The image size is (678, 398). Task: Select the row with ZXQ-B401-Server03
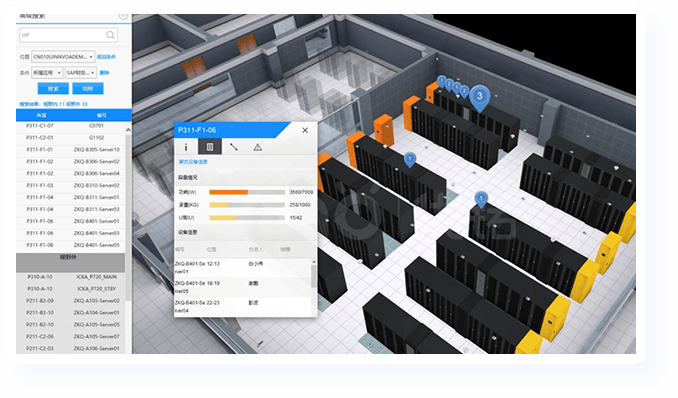[71, 233]
